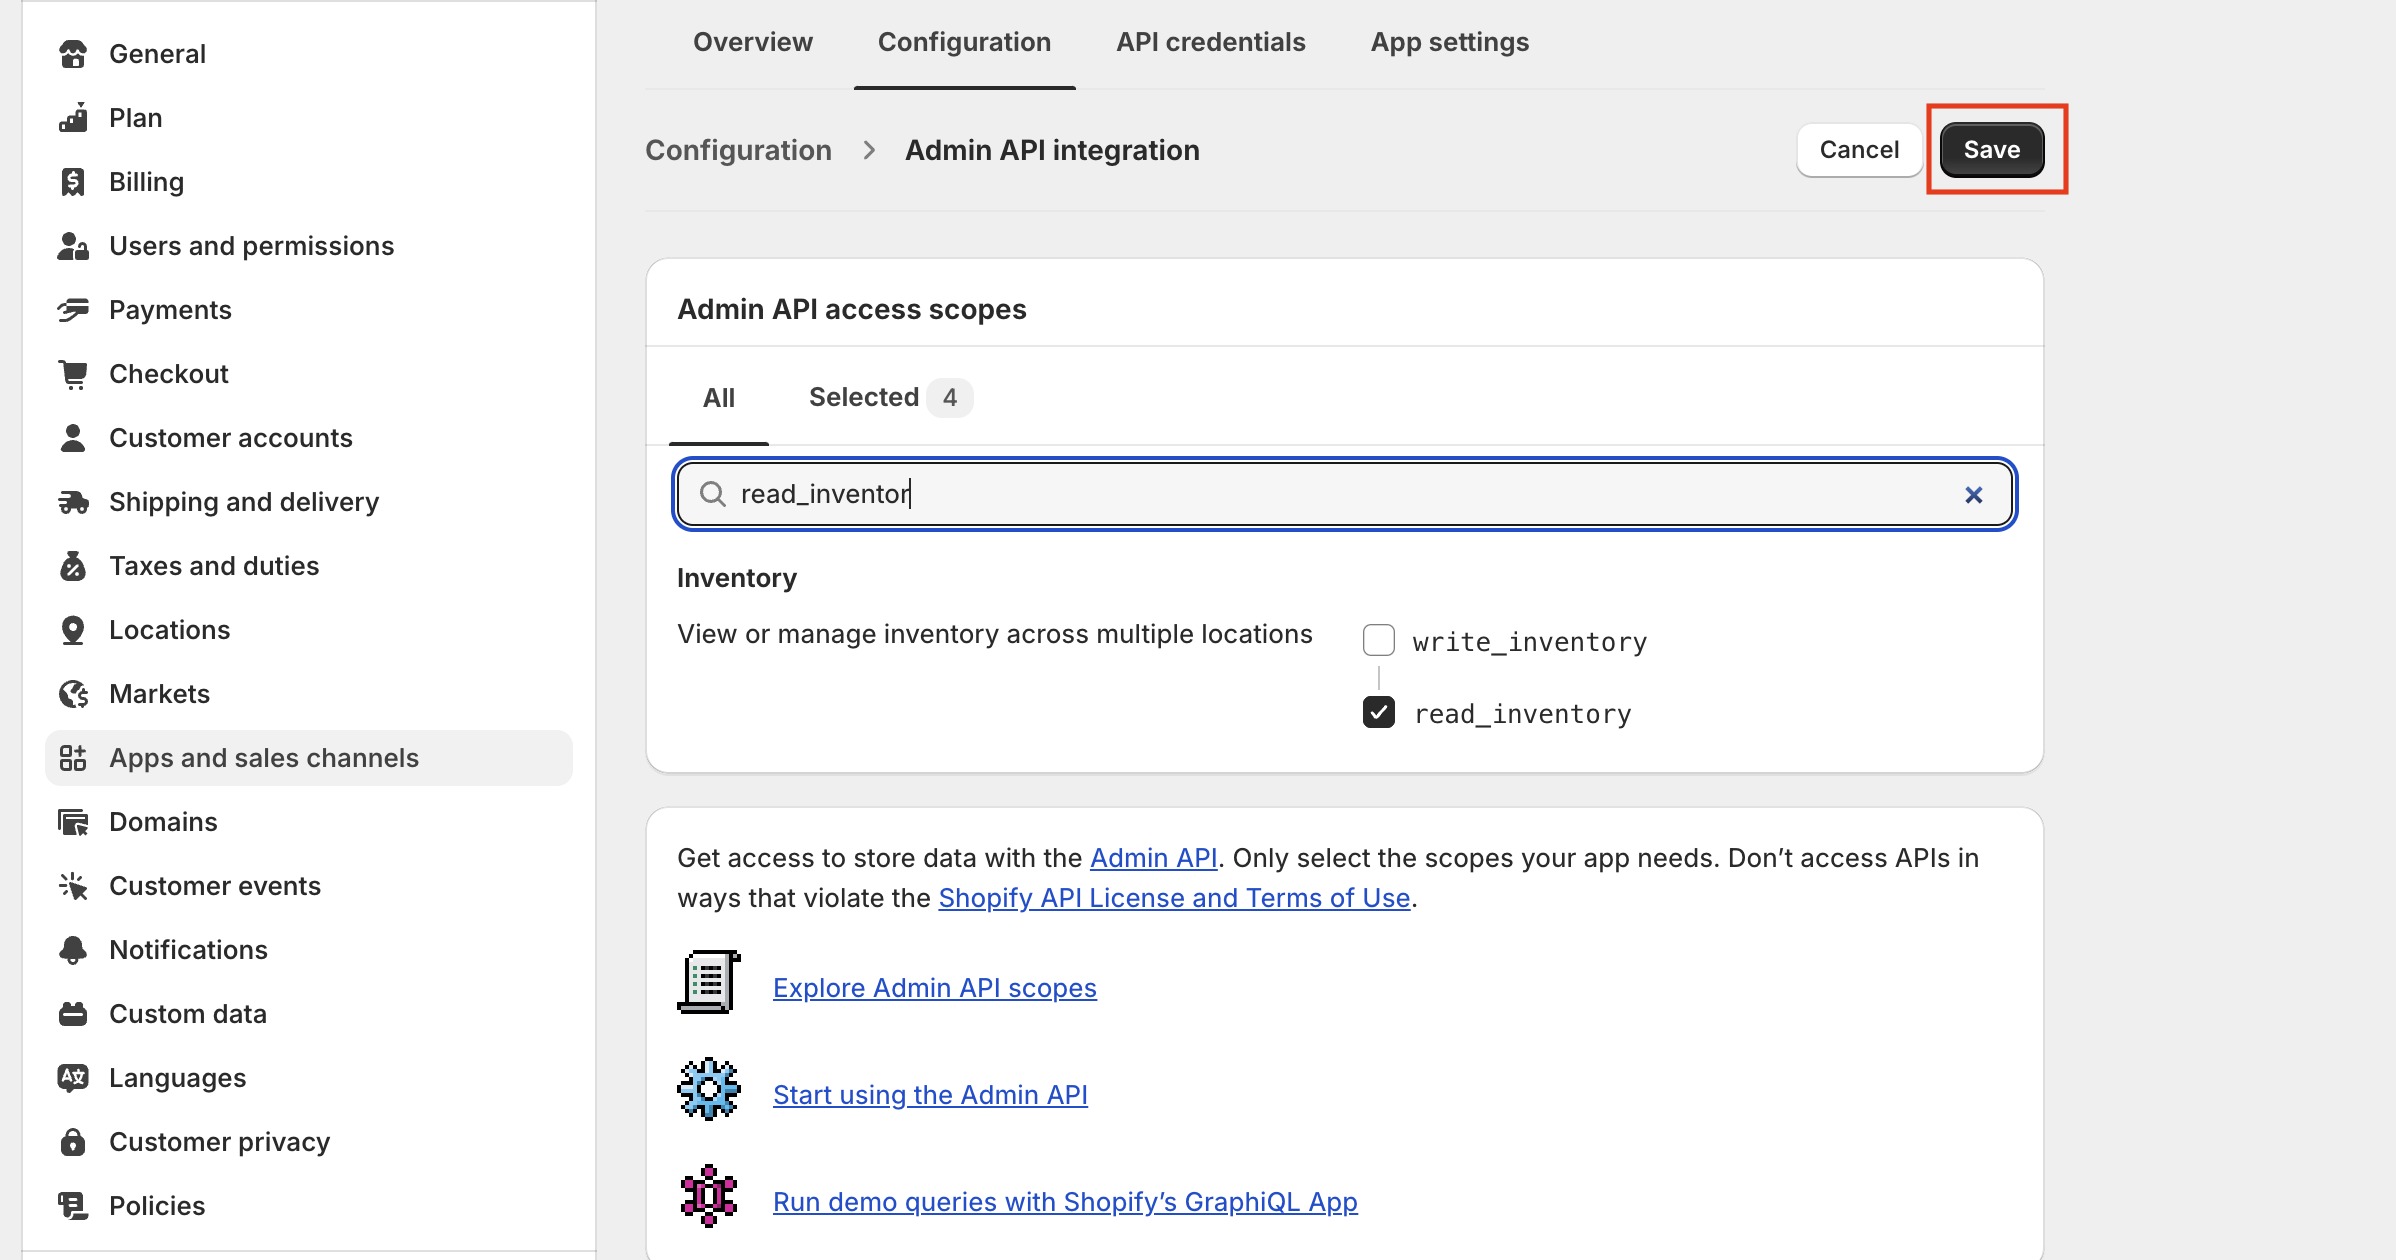The image size is (2396, 1260).
Task: Open Shopify API License and Terms link
Action: coord(1173,898)
